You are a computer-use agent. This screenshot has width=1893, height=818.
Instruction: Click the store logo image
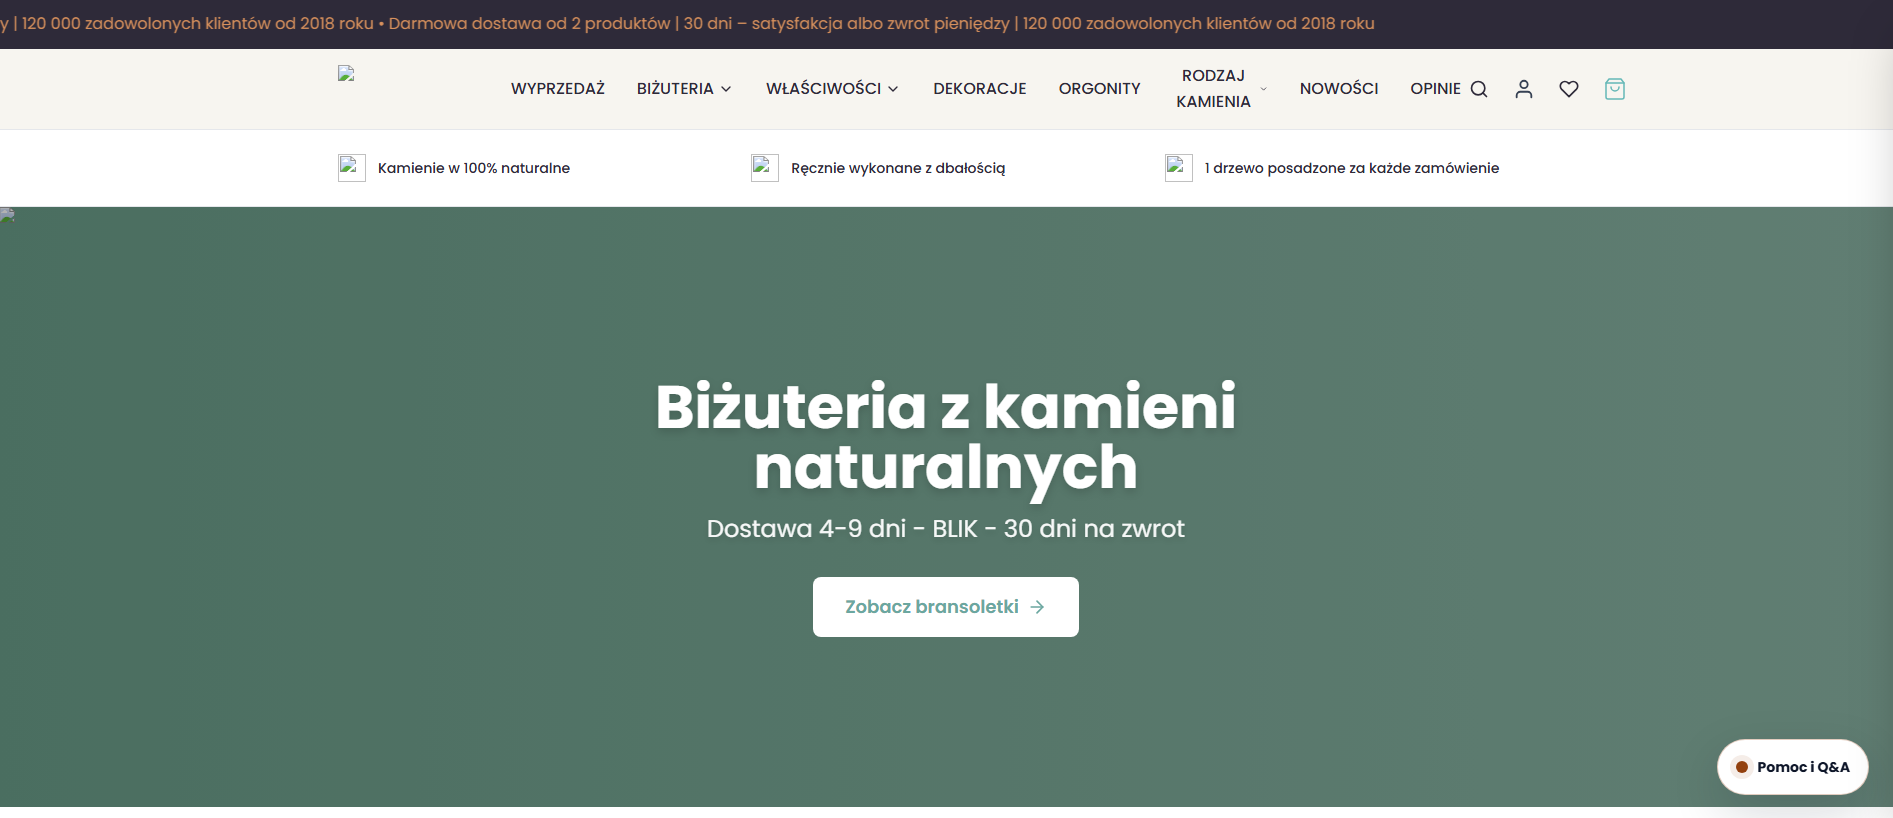[x=346, y=73]
